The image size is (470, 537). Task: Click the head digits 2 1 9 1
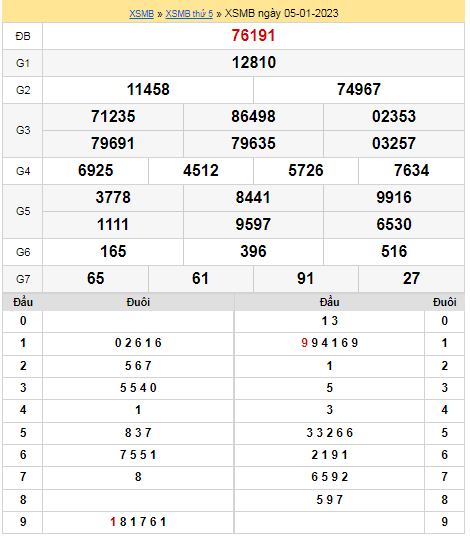pos(330,455)
